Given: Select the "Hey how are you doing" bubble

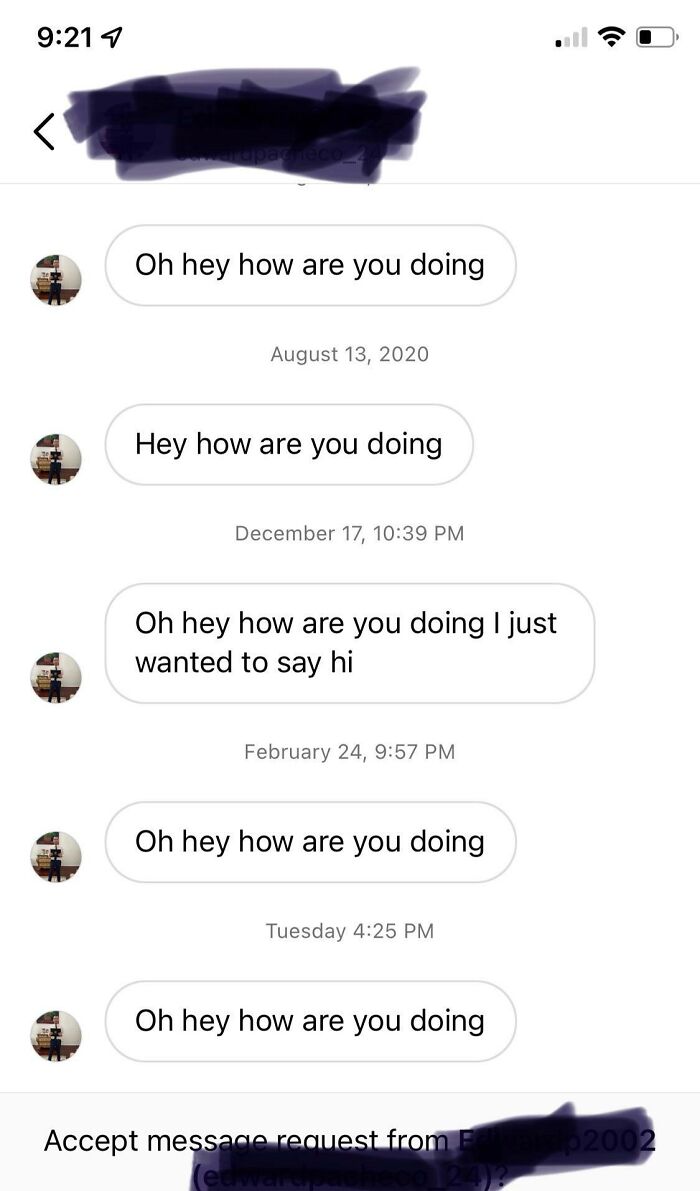Looking at the screenshot, I should coord(289,444).
